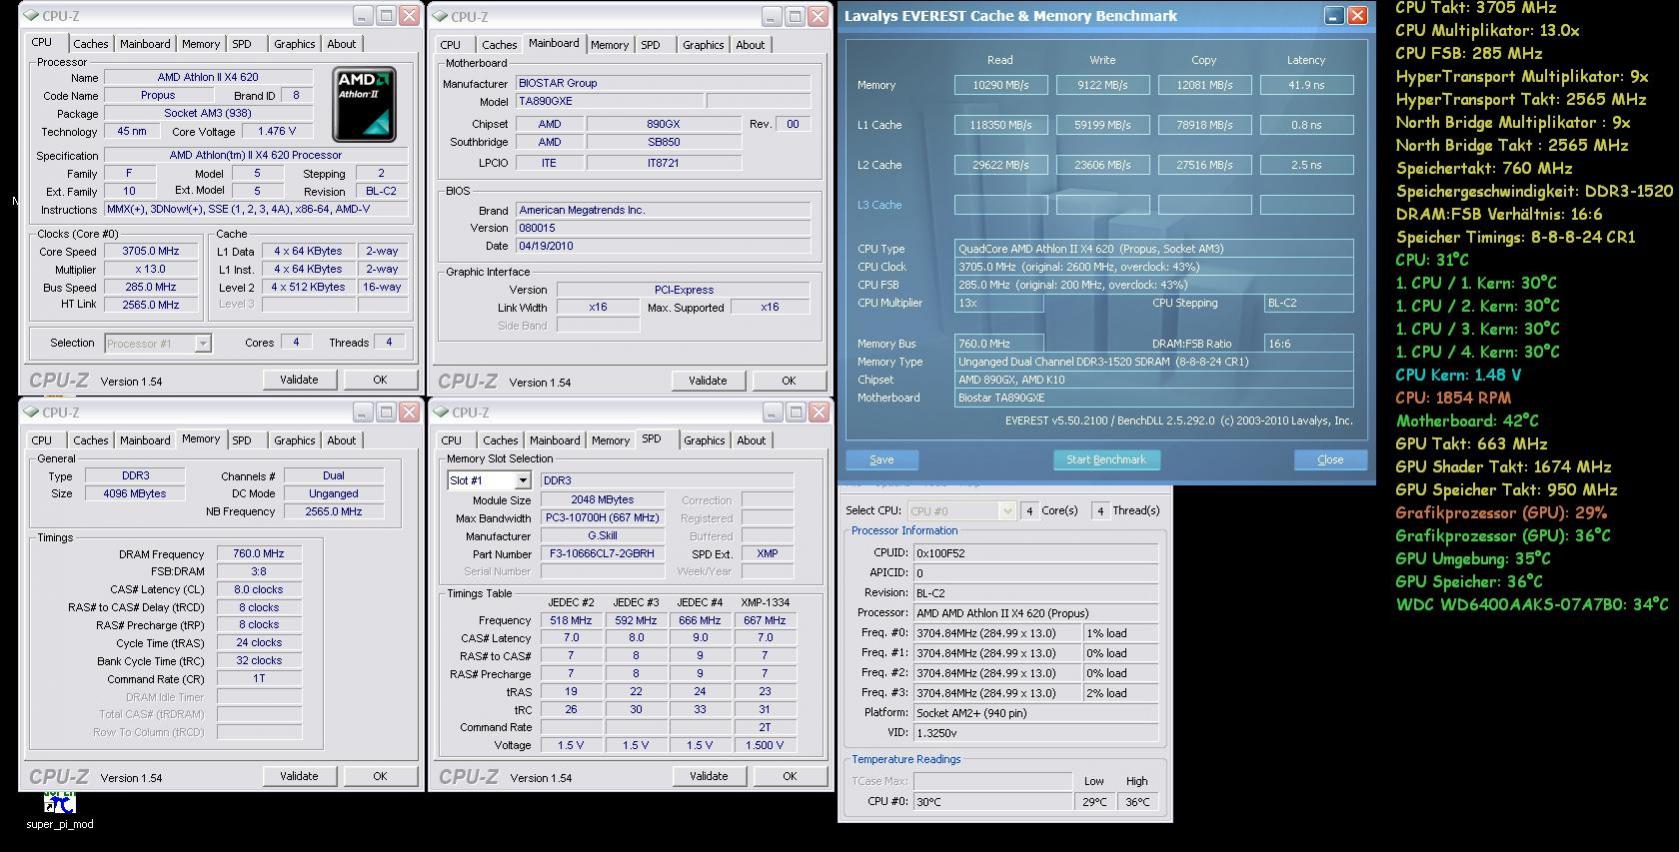Click the Memory Read 10290 MB/s field
Viewport: 1679px width, 852px height.
(x=1001, y=85)
